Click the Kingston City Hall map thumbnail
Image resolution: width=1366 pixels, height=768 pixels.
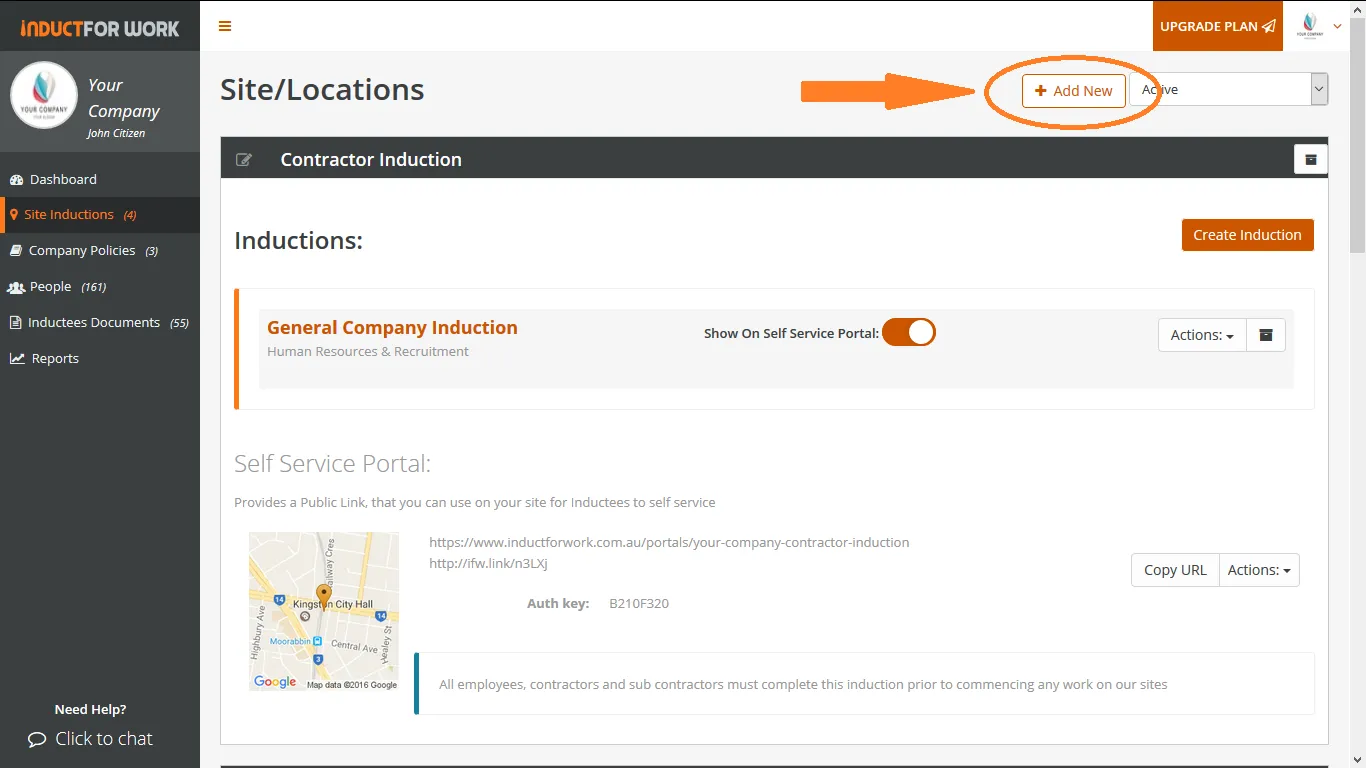tap(324, 611)
